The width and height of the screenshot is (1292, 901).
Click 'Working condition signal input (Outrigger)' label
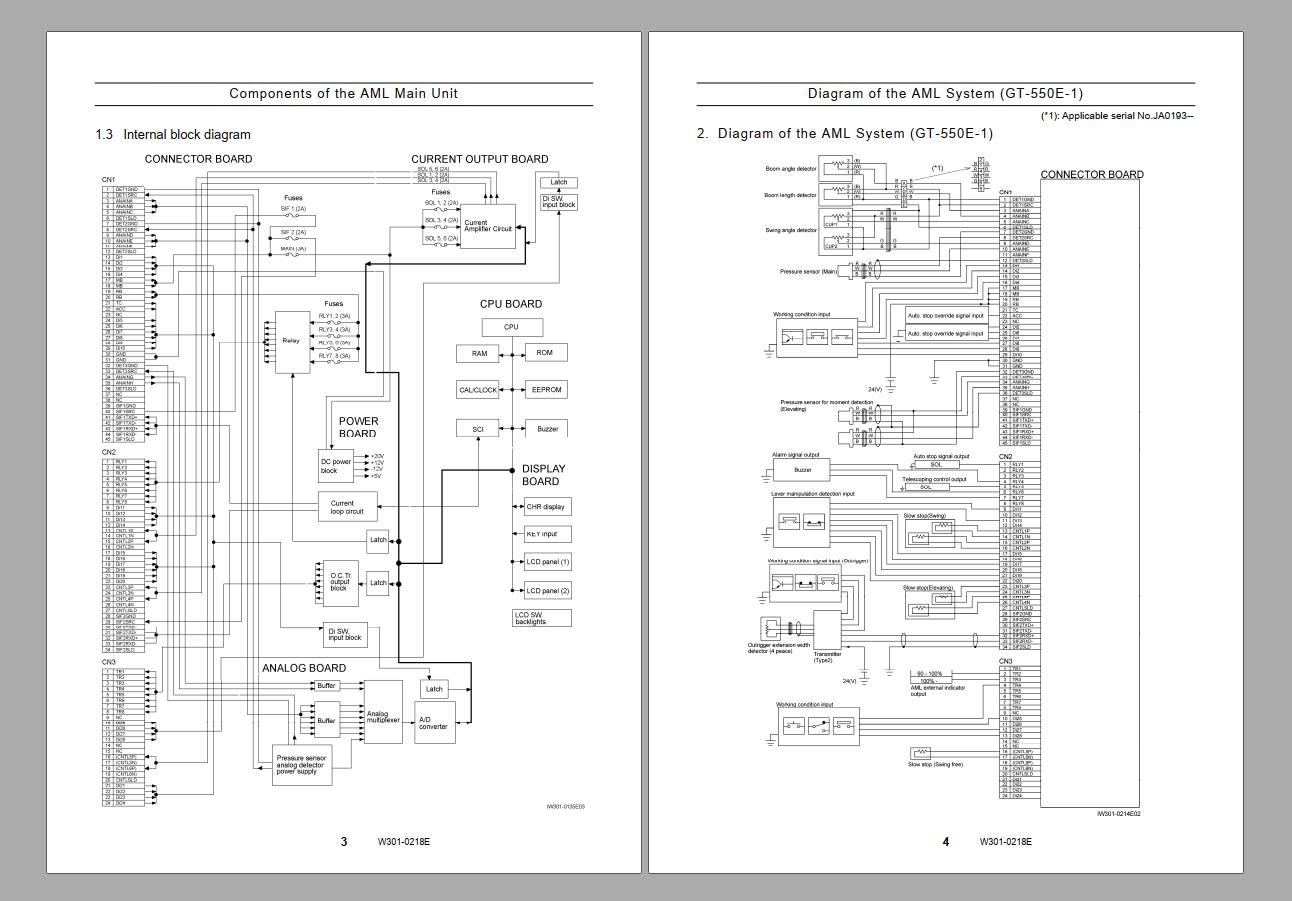[818, 561]
